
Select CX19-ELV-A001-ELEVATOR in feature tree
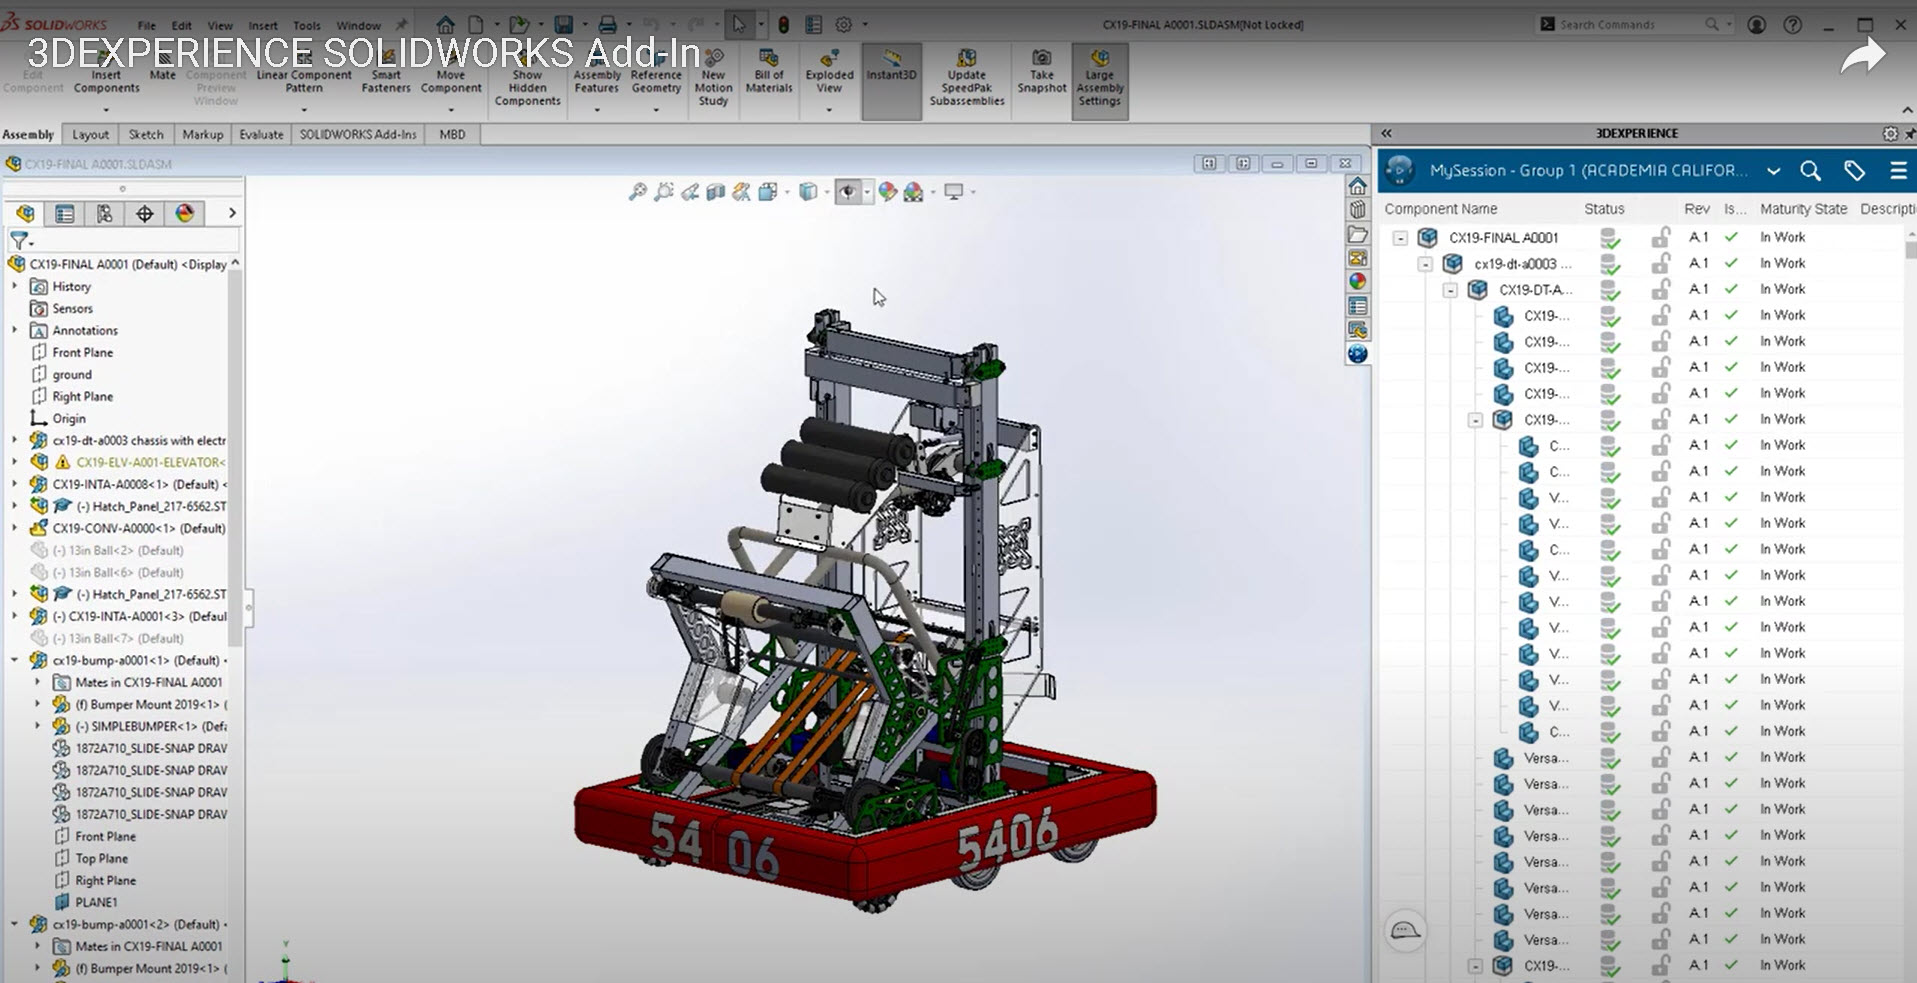(151, 462)
